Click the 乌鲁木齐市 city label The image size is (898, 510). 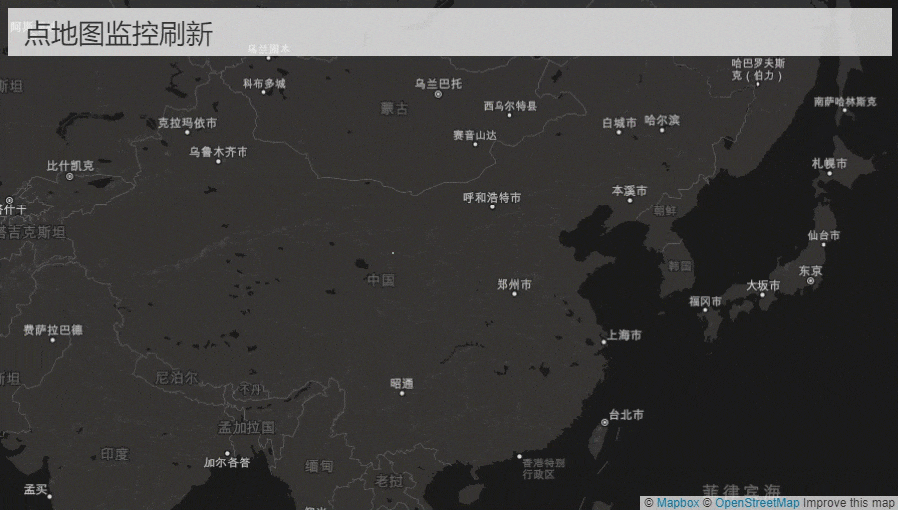218,152
